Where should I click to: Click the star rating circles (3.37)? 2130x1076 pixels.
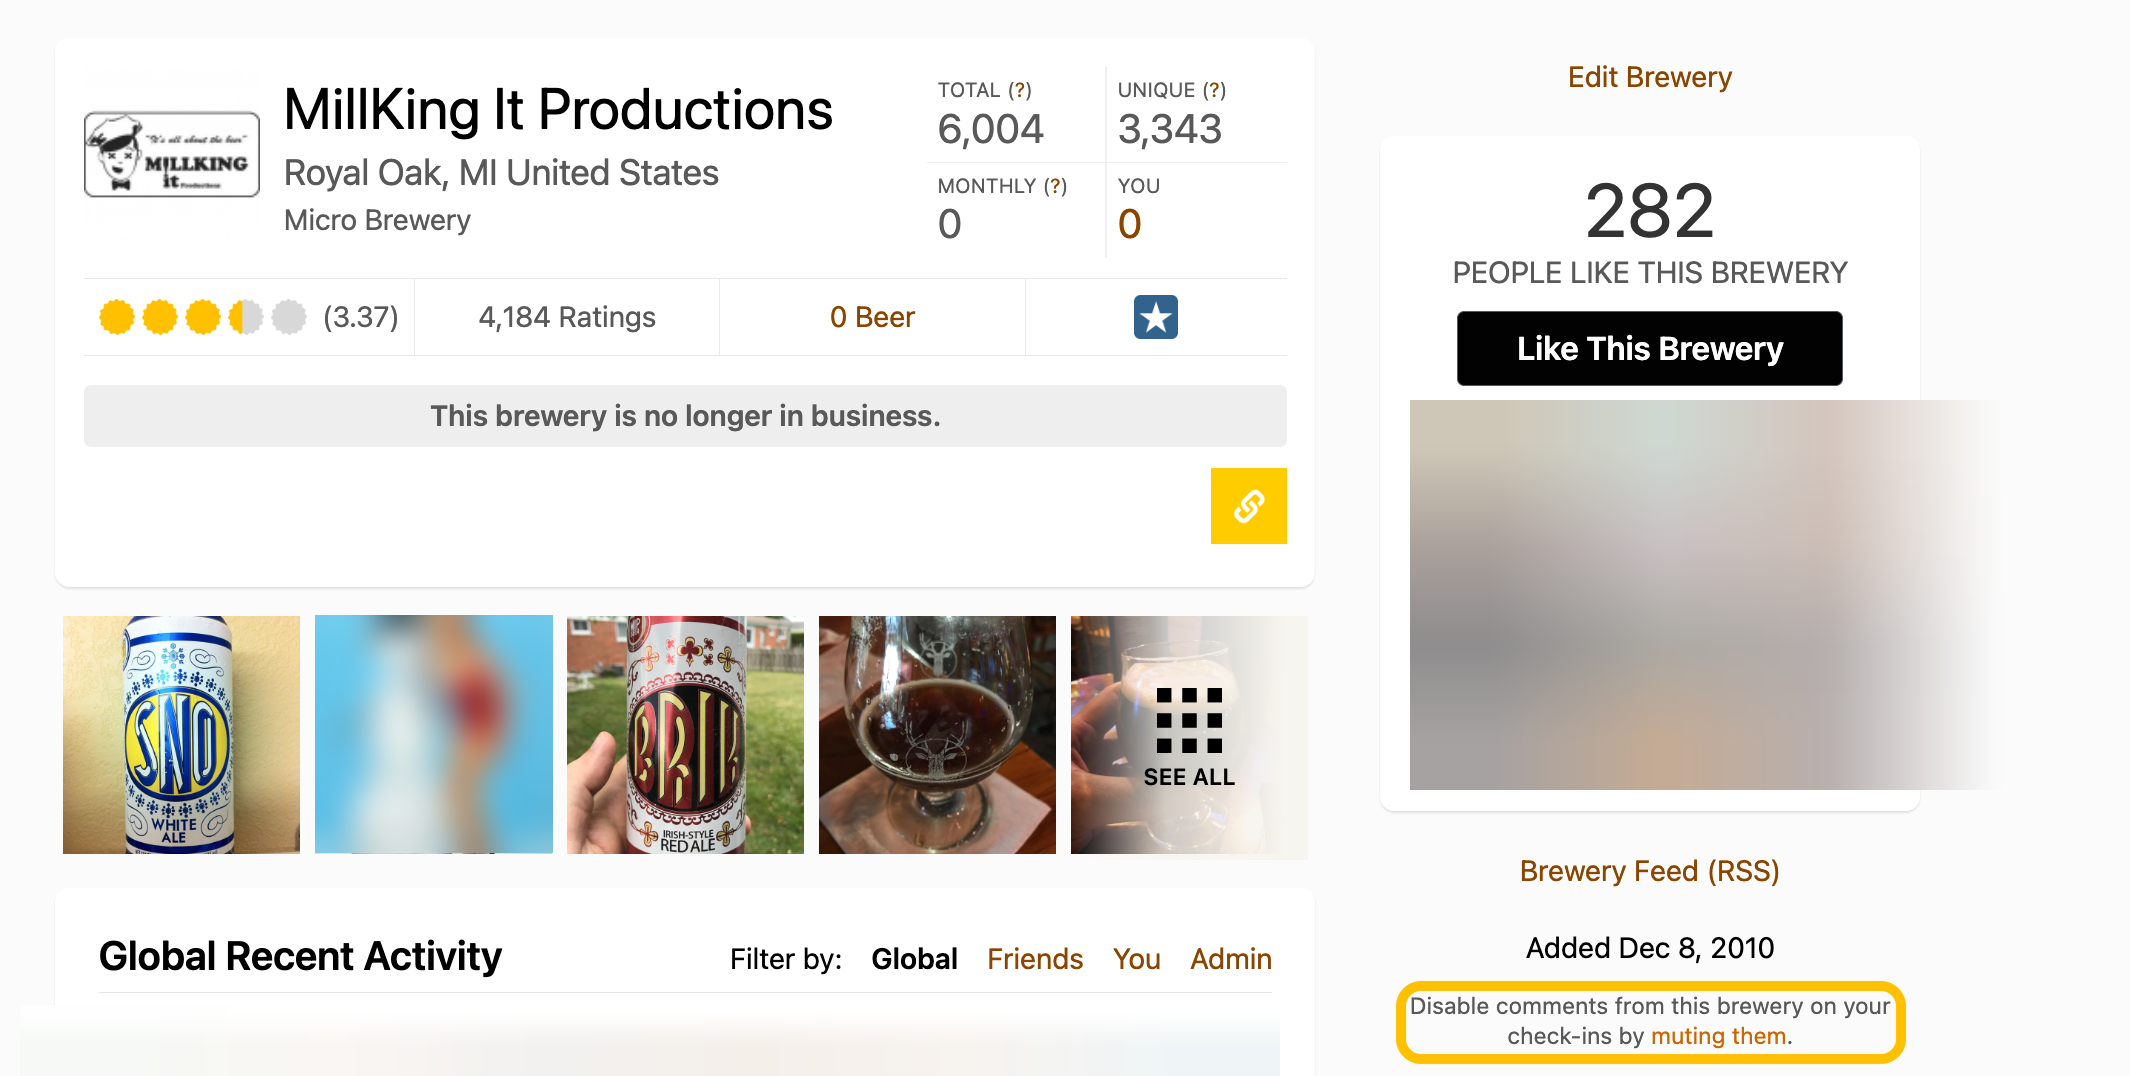tap(203, 317)
